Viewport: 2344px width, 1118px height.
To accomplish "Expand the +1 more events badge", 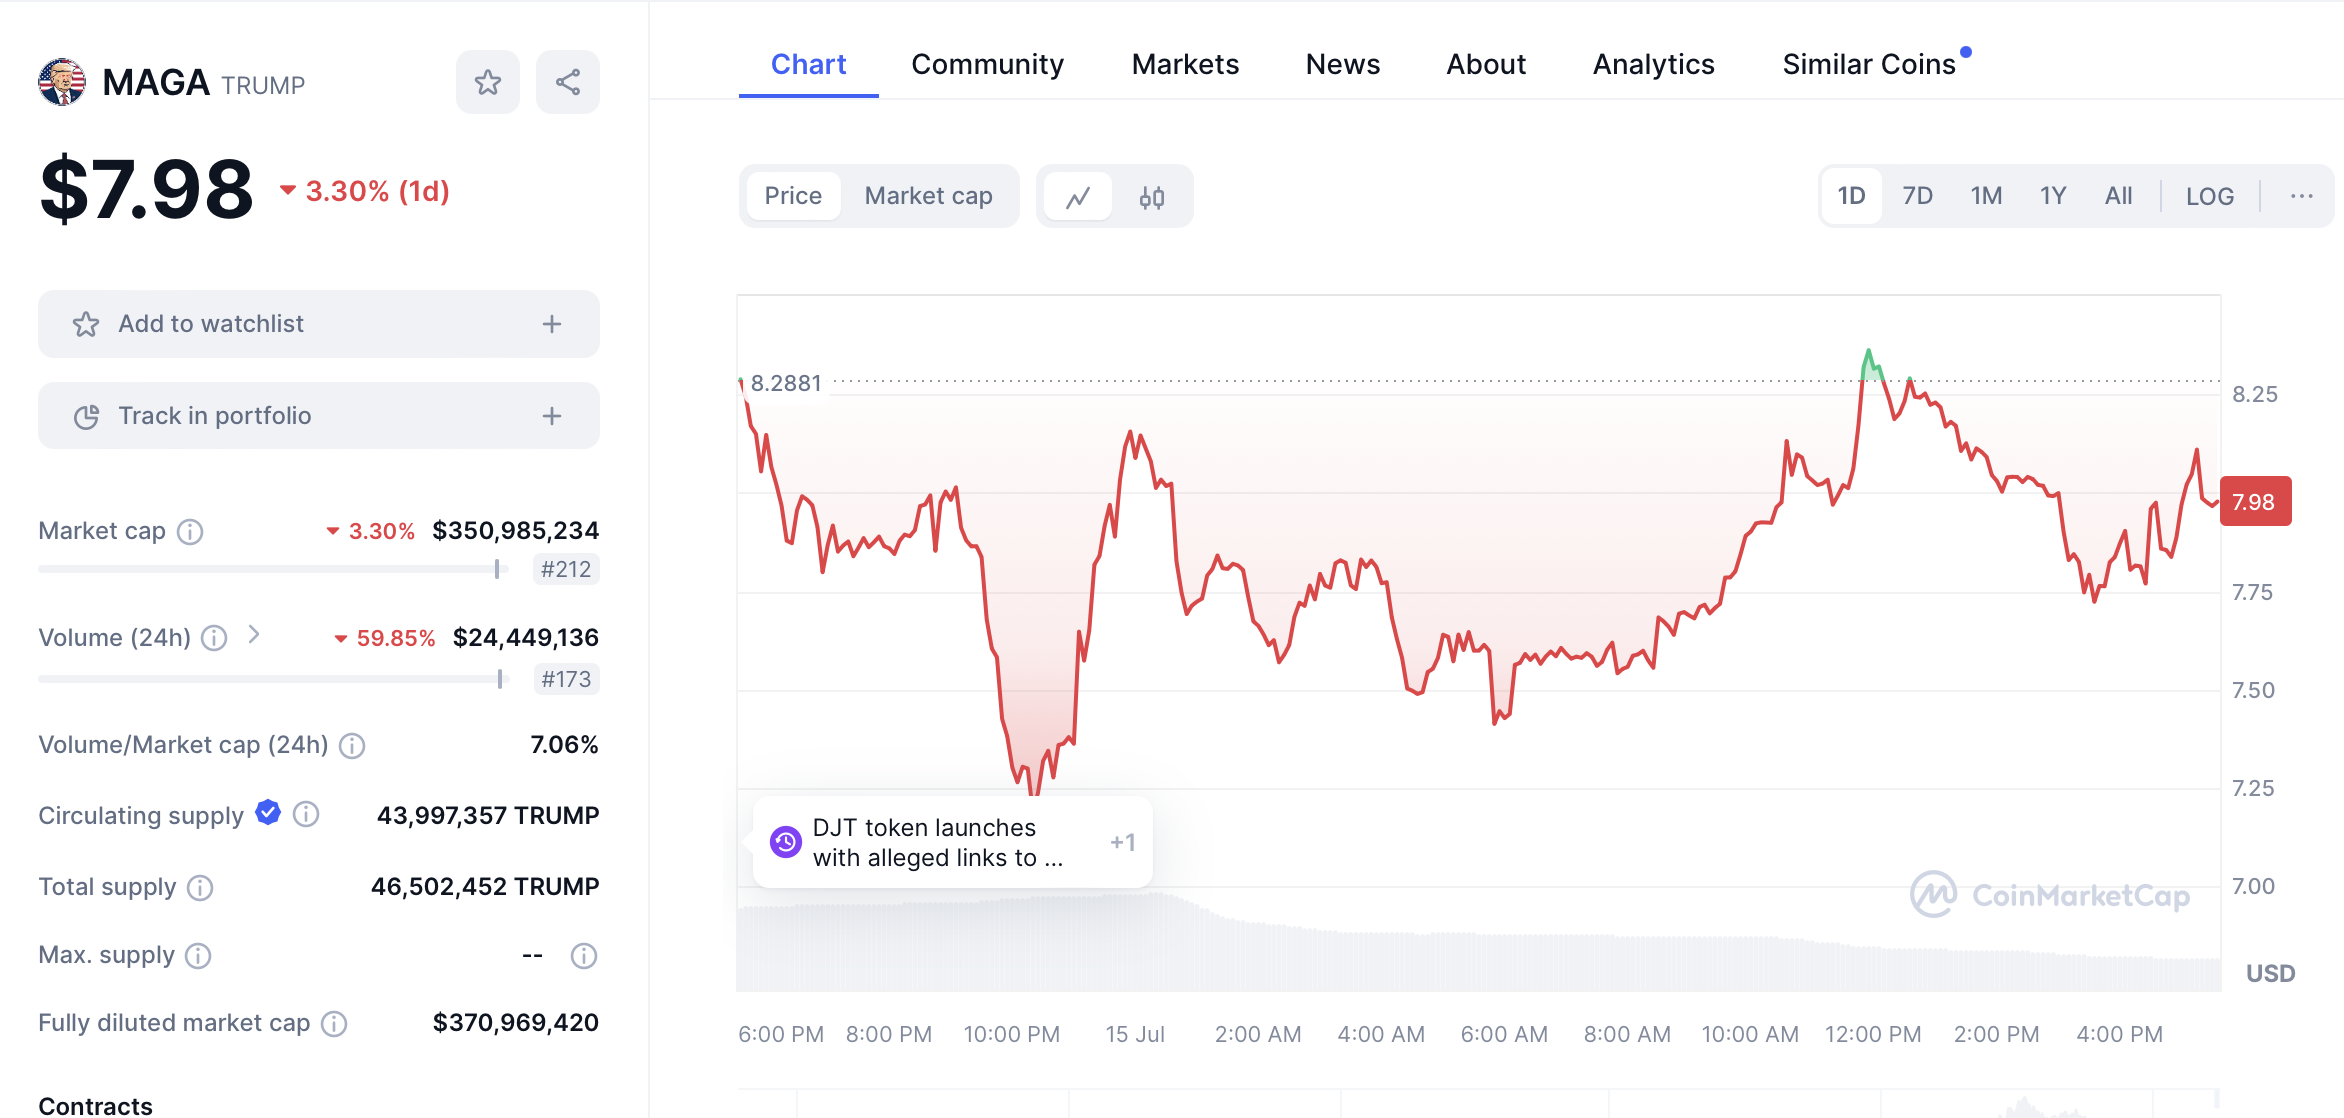I will coord(1122,842).
